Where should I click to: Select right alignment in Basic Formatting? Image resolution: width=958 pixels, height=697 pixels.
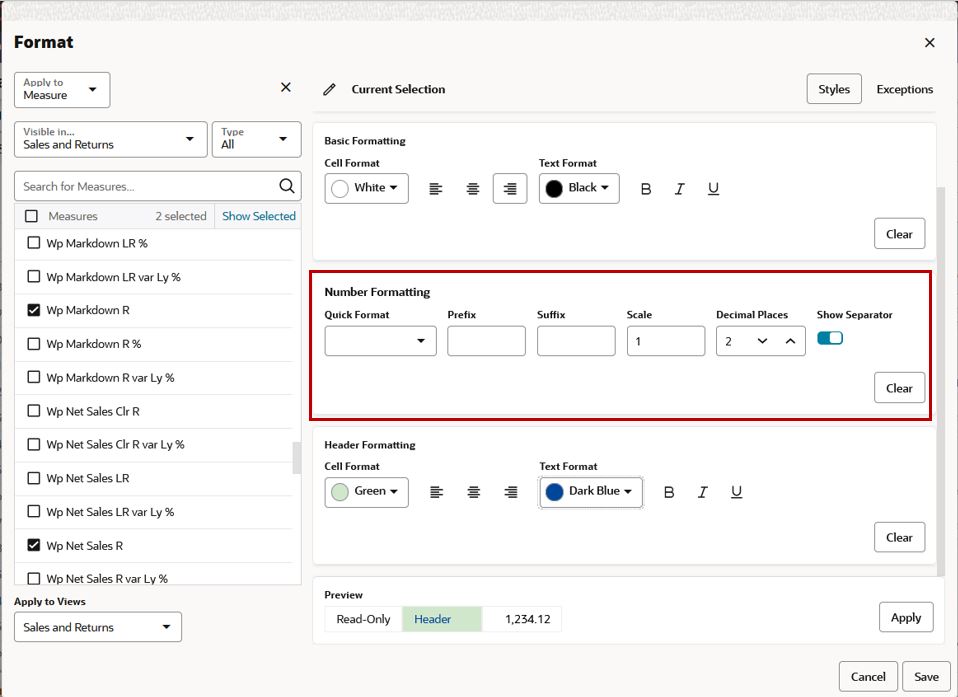coord(507,188)
